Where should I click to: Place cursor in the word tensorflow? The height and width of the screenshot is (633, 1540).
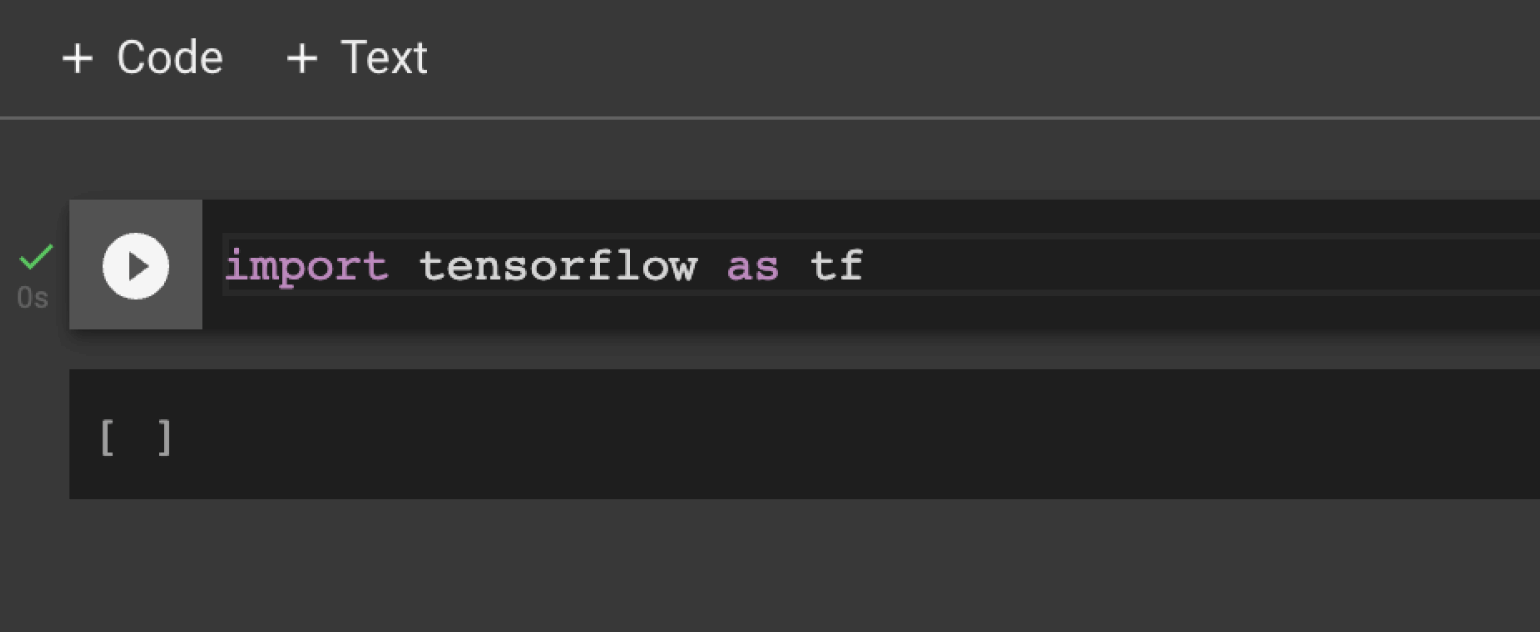[x=558, y=266]
